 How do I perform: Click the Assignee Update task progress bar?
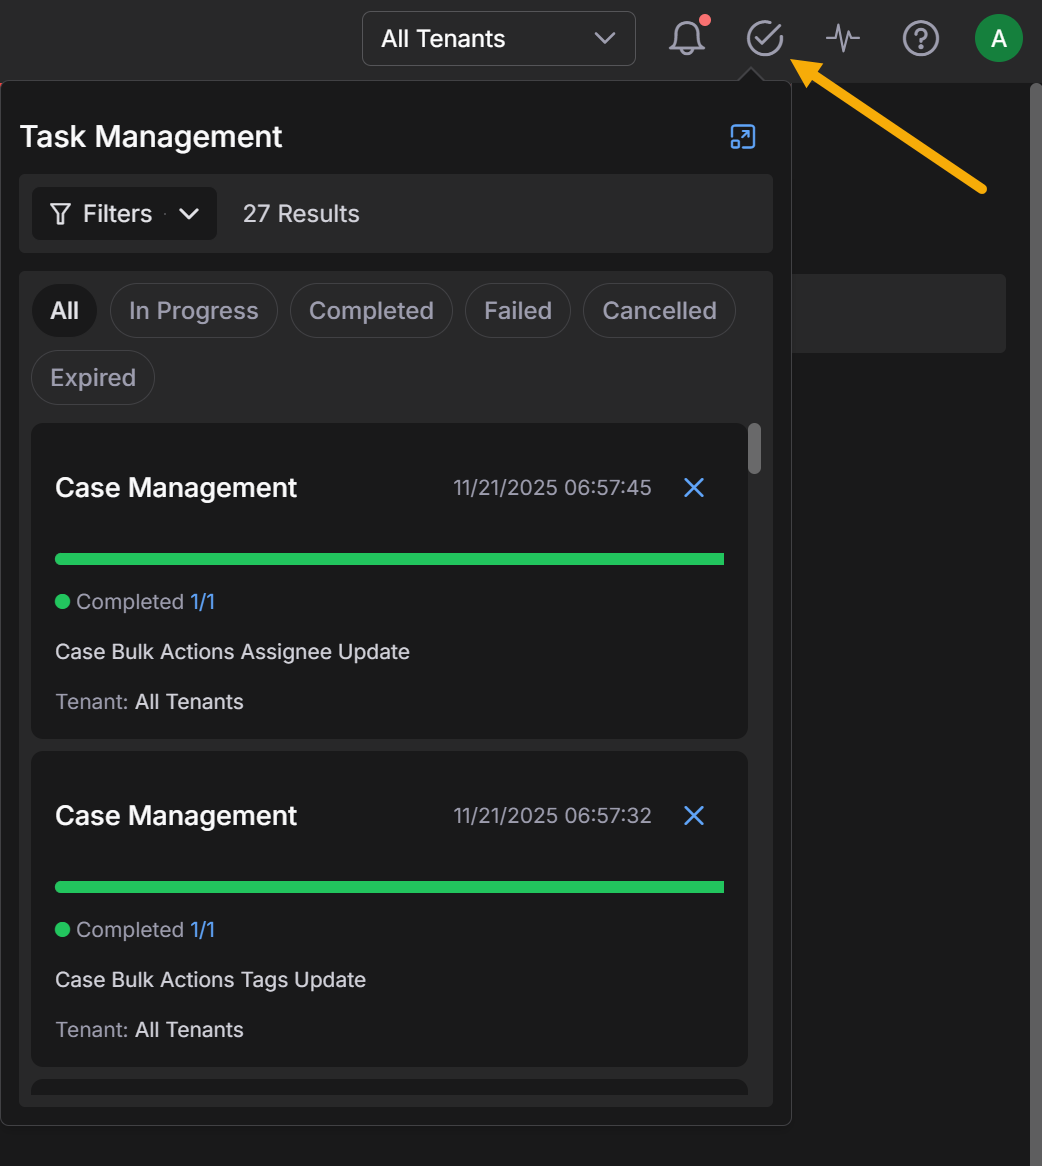[x=389, y=559]
